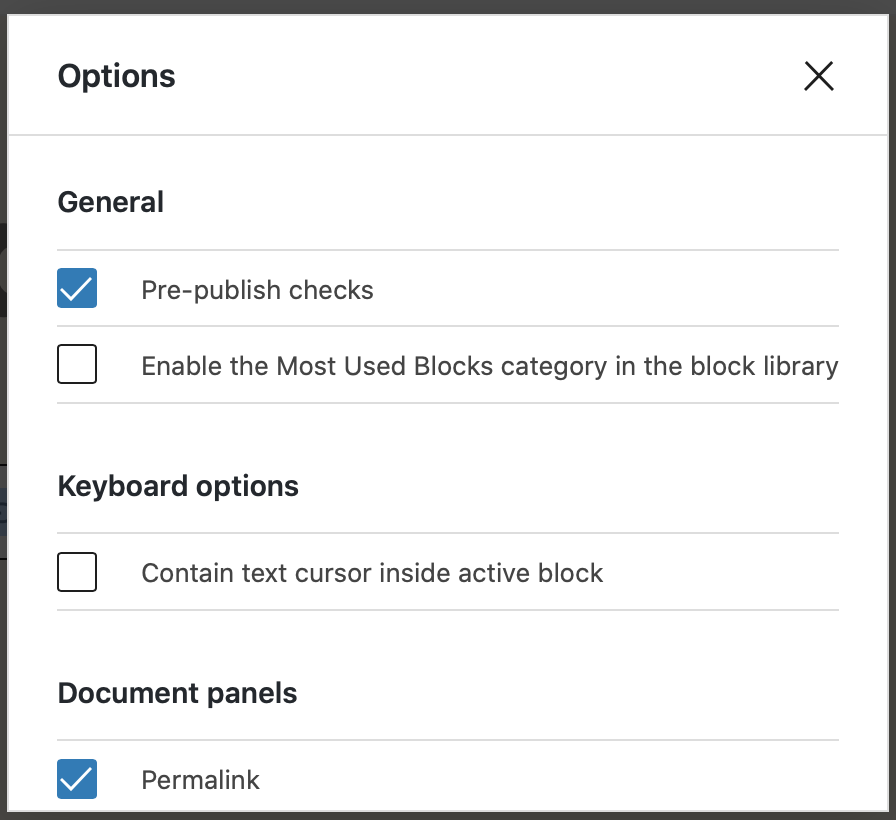
Task: Click the "Options" dialog title
Action: pos(116,76)
